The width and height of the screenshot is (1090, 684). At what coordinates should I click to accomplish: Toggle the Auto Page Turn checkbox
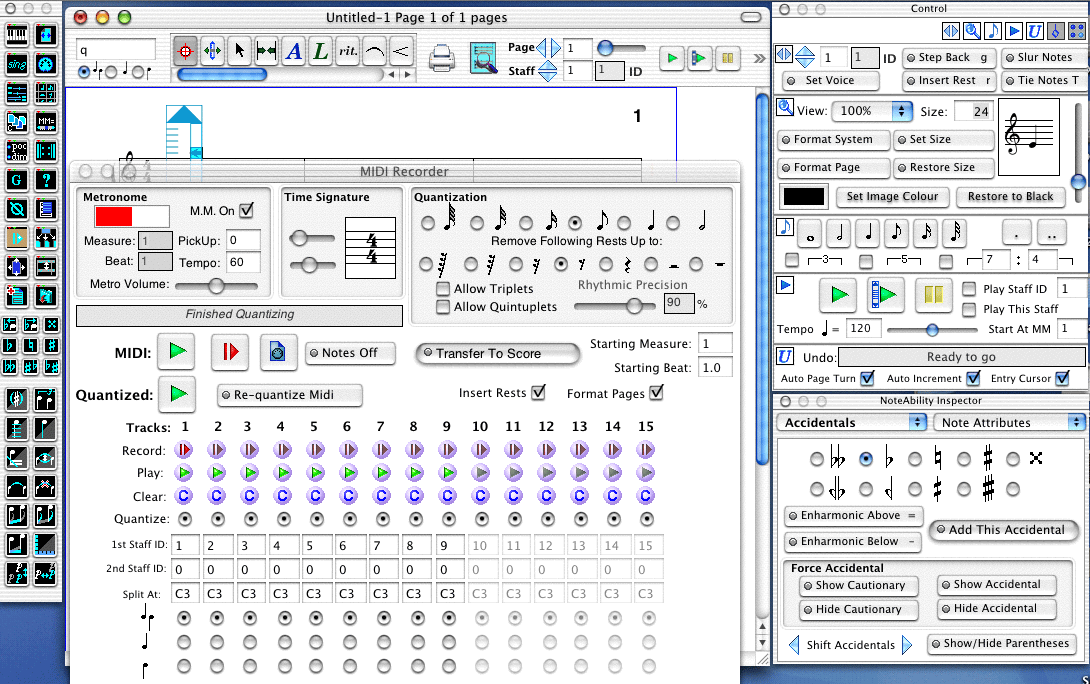[867, 378]
